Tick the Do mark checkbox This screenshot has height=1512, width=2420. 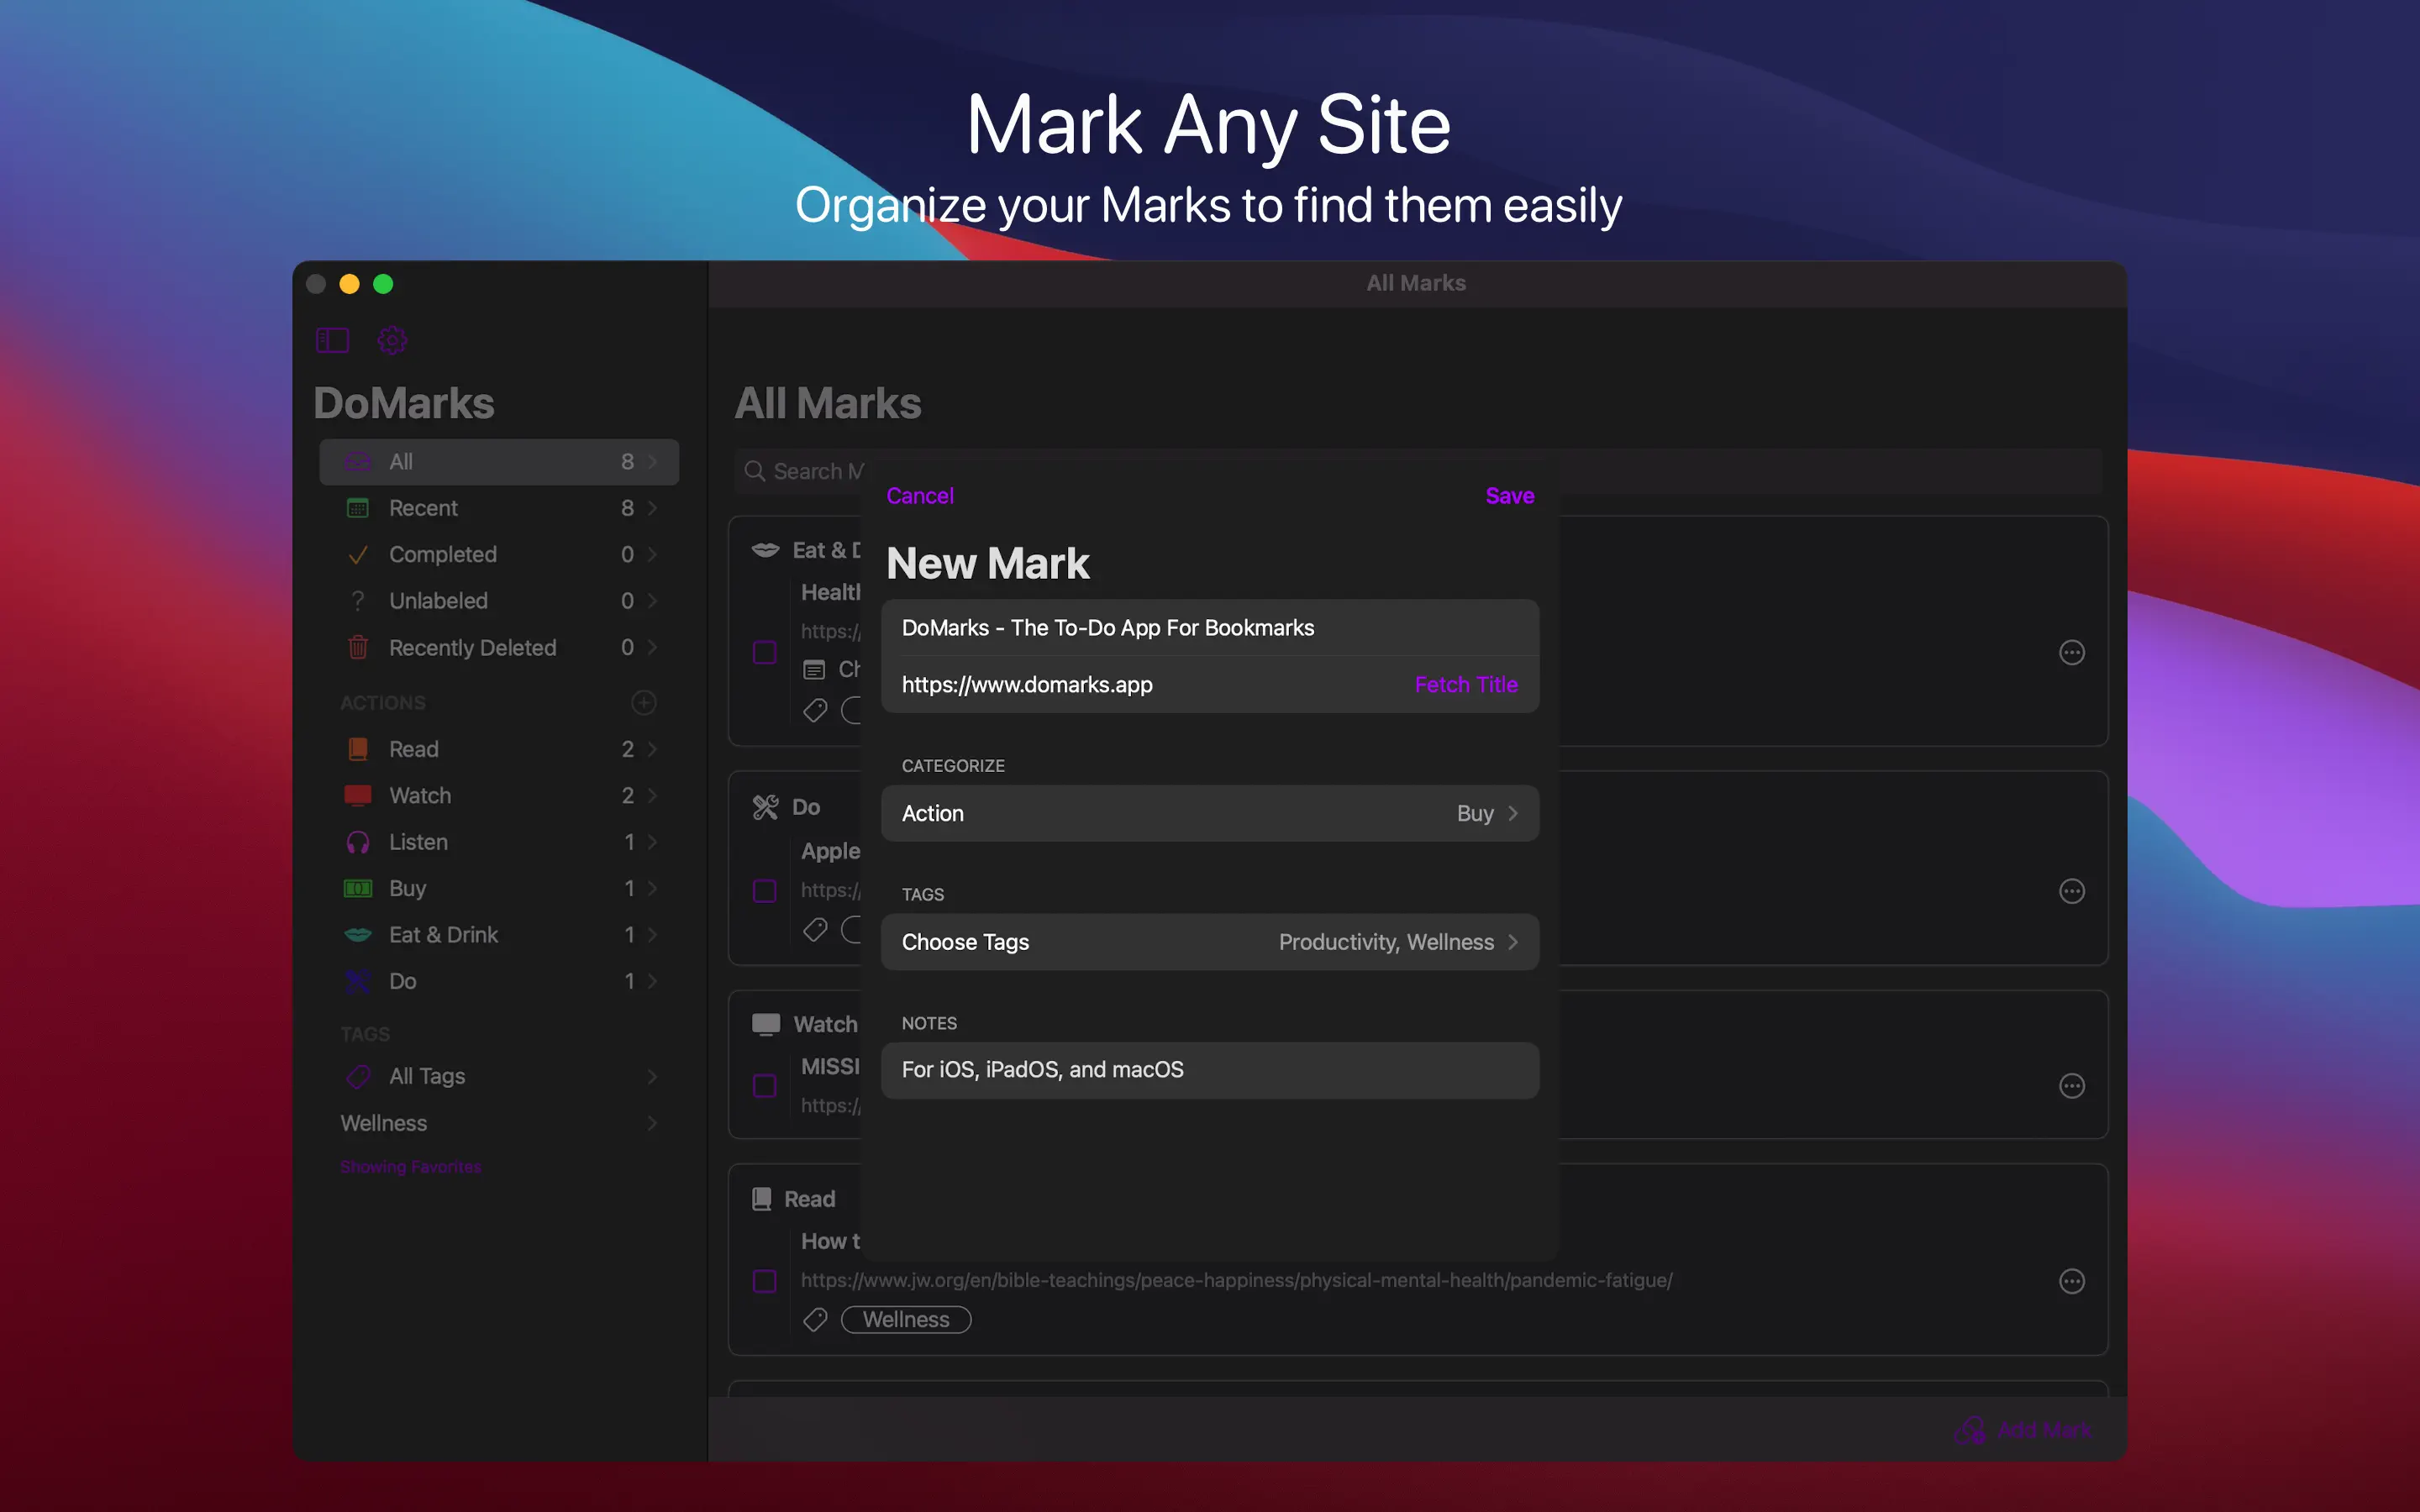(764, 891)
